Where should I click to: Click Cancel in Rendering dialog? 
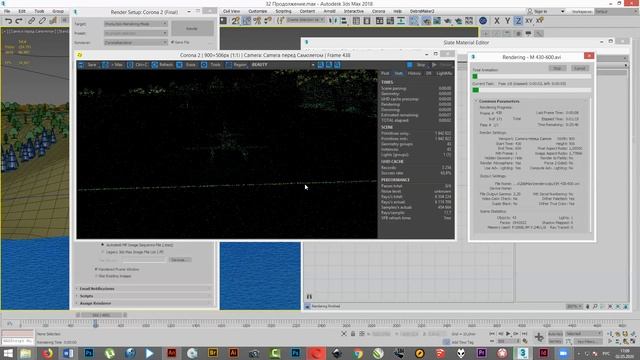(580, 68)
